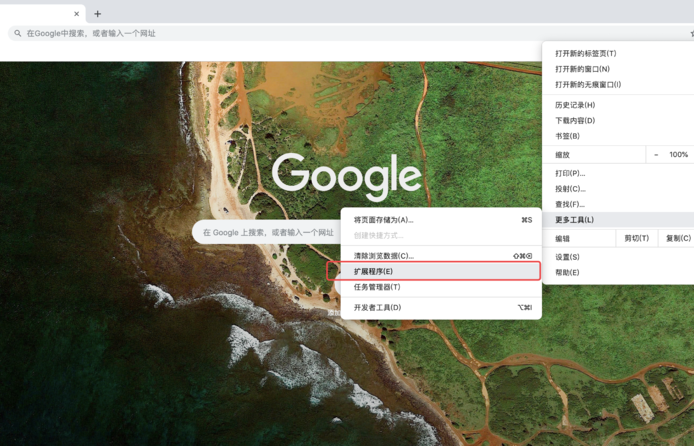Open 设置(S) settings
Screen dimensions: 694x446
tap(567, 257)
